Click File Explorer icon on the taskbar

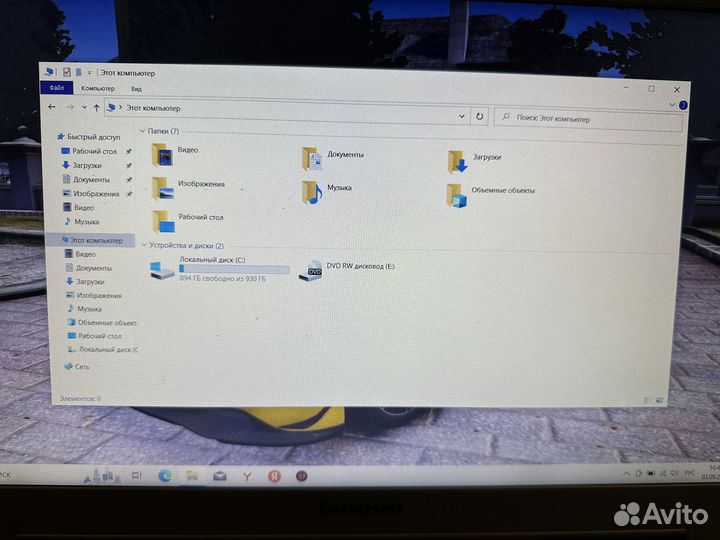[x=192, y=476]
